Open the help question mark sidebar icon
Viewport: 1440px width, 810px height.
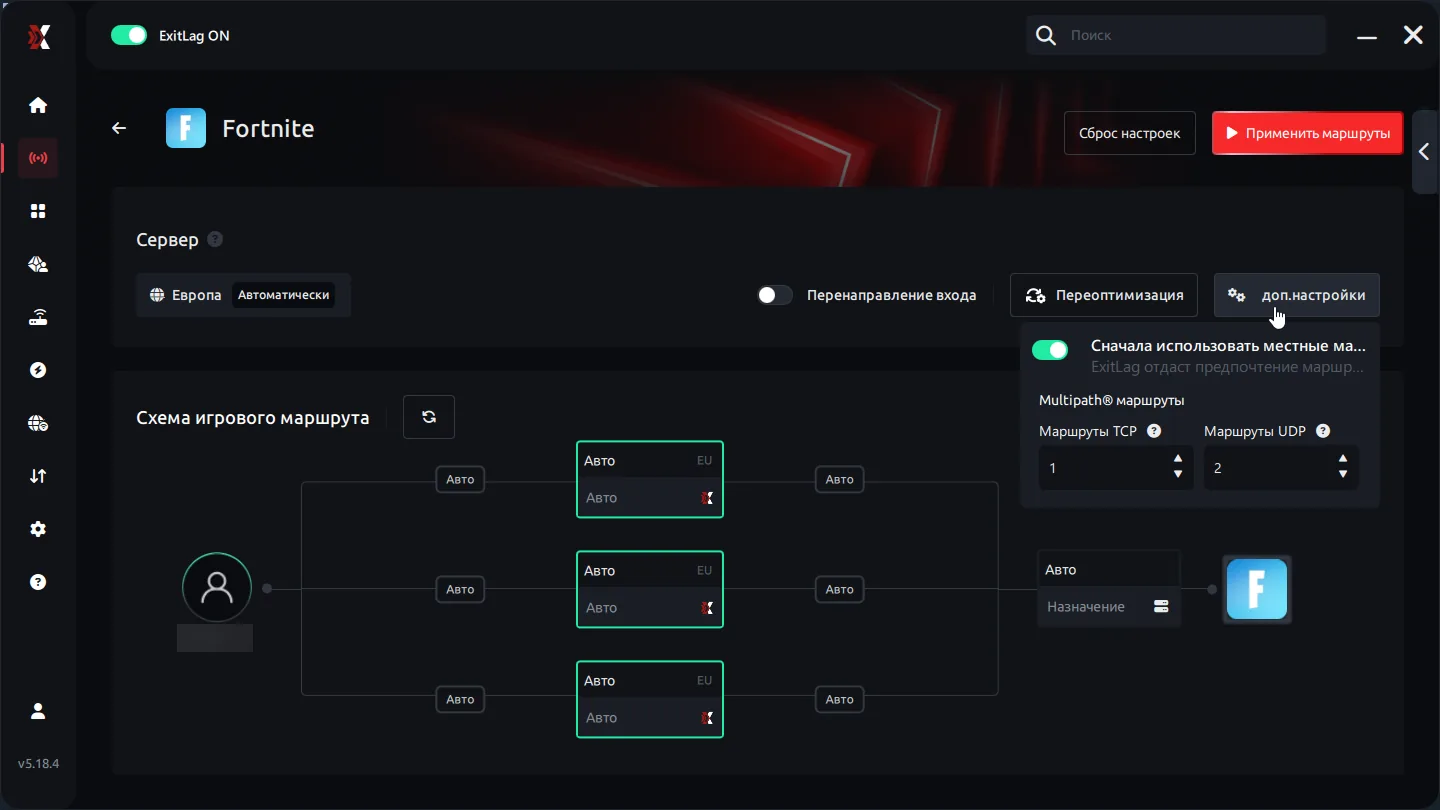pyautogui.click(x=38, y=582)
